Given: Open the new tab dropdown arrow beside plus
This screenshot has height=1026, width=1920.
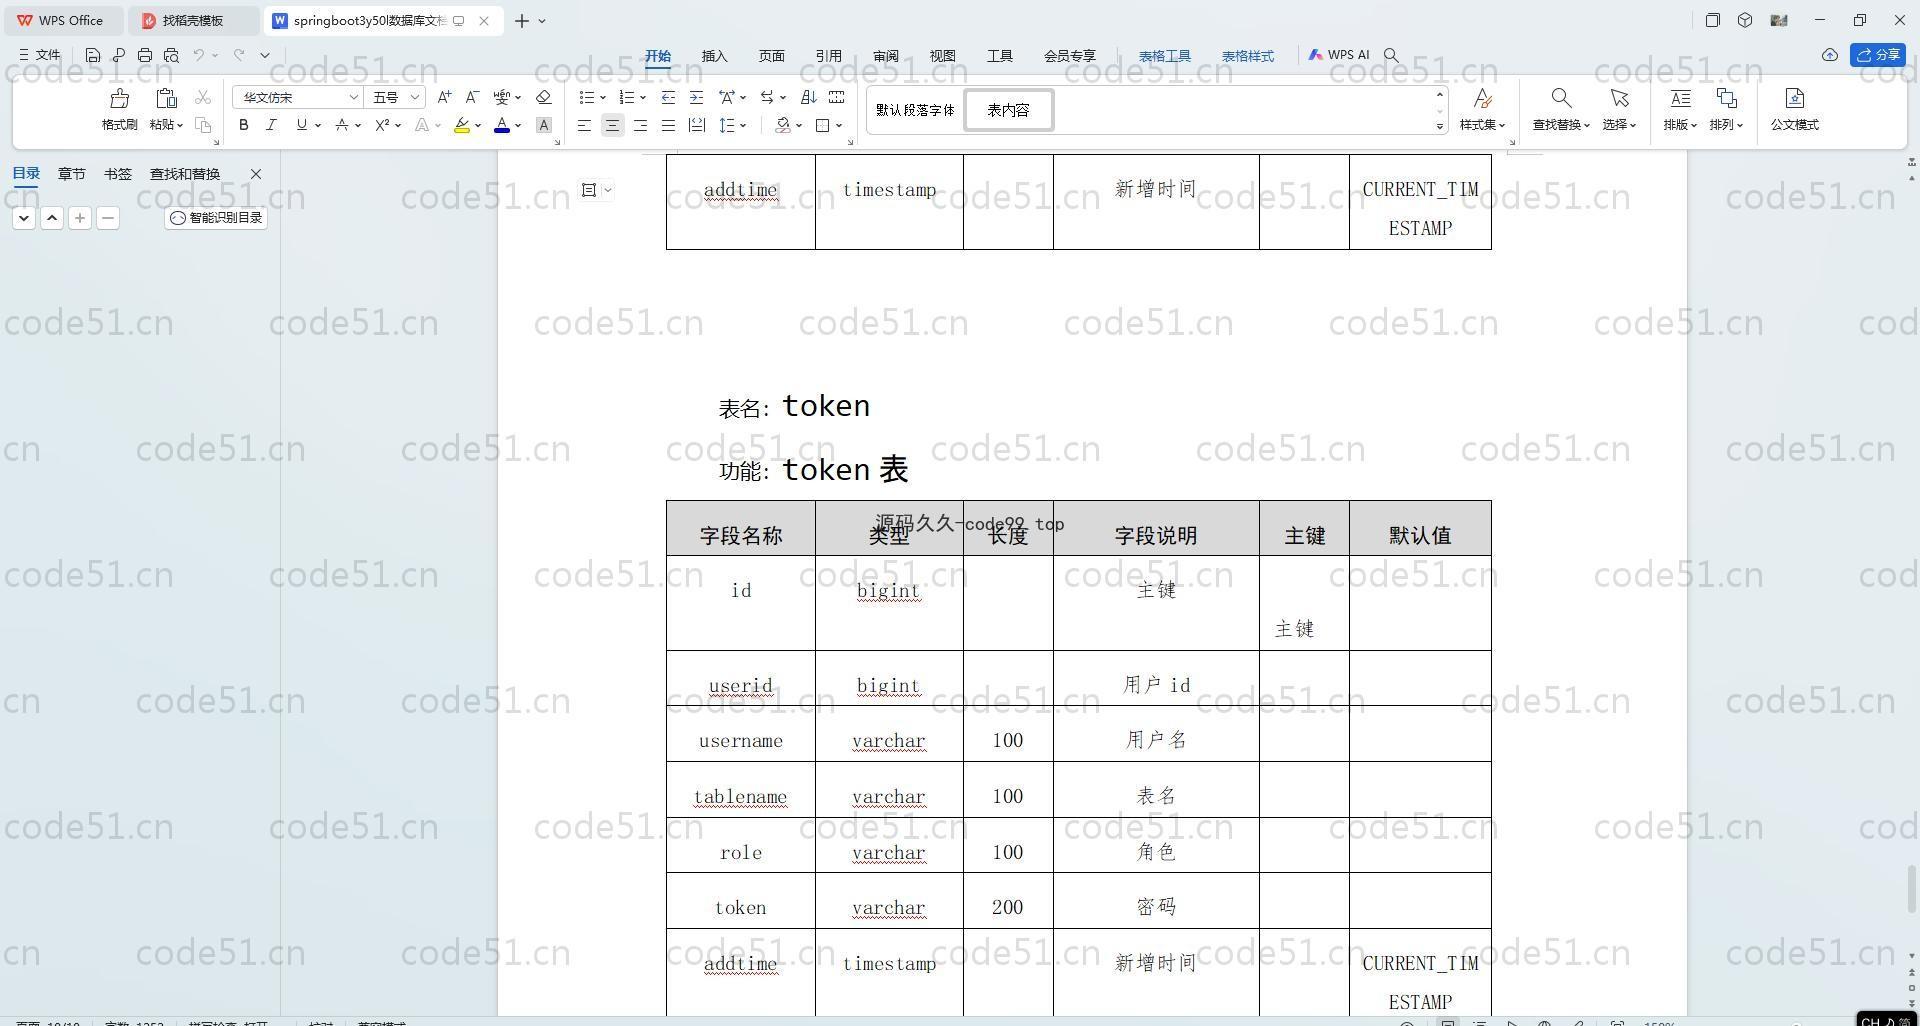Looking at the screenshot, I should [x=542, y=21].
